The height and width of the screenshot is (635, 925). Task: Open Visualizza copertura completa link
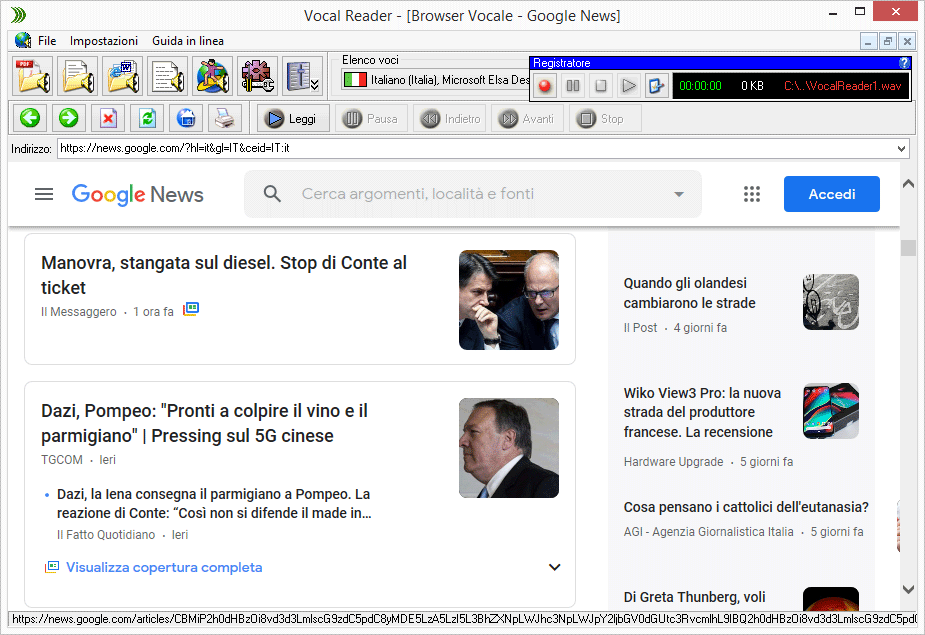tap(164, 567)
